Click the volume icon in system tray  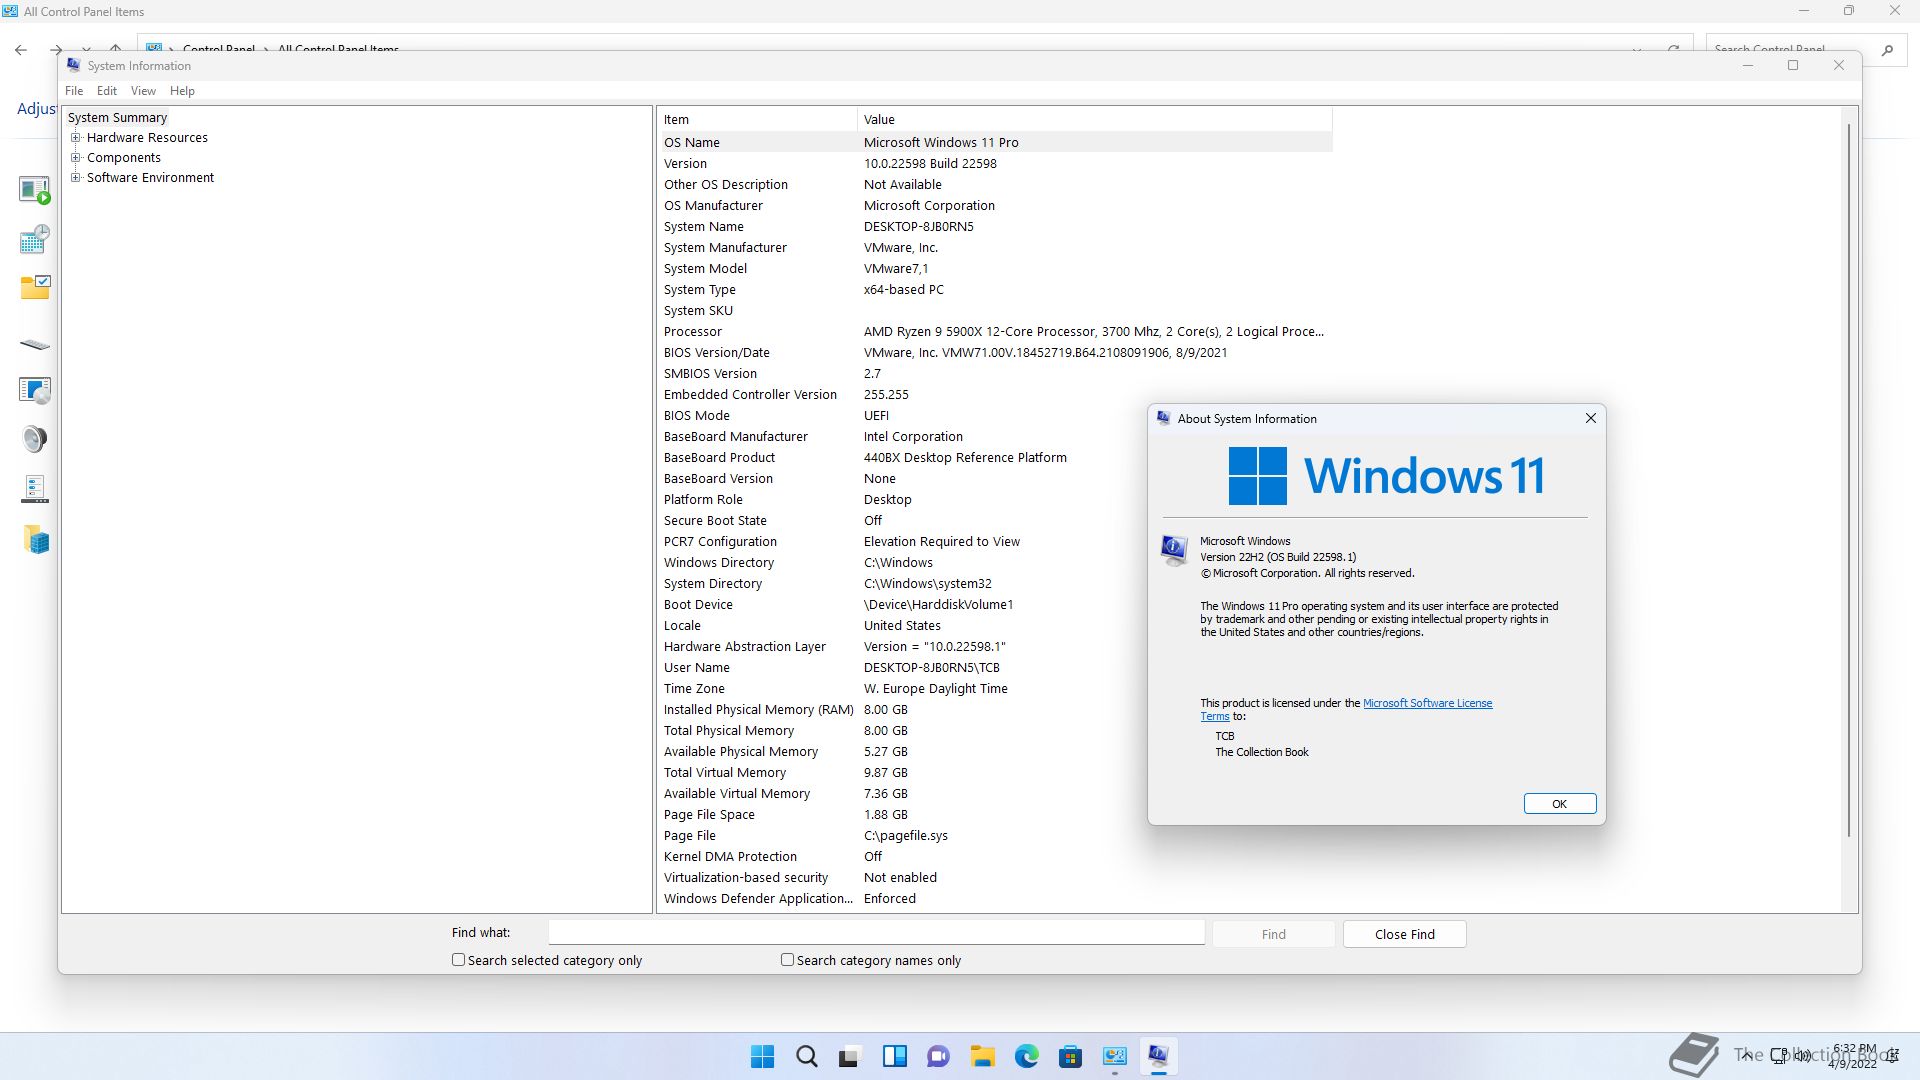[1802, 1056]
